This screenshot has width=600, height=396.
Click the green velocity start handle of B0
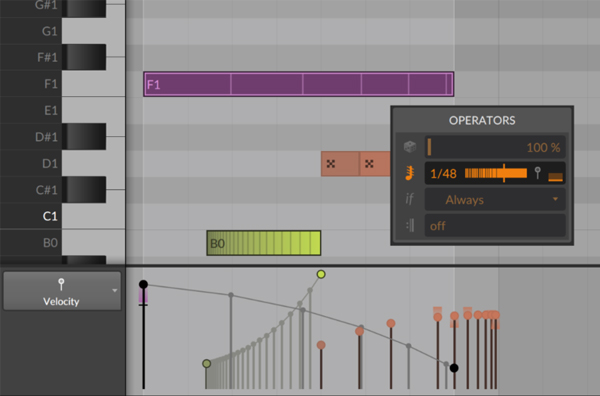tap(207, 363)
